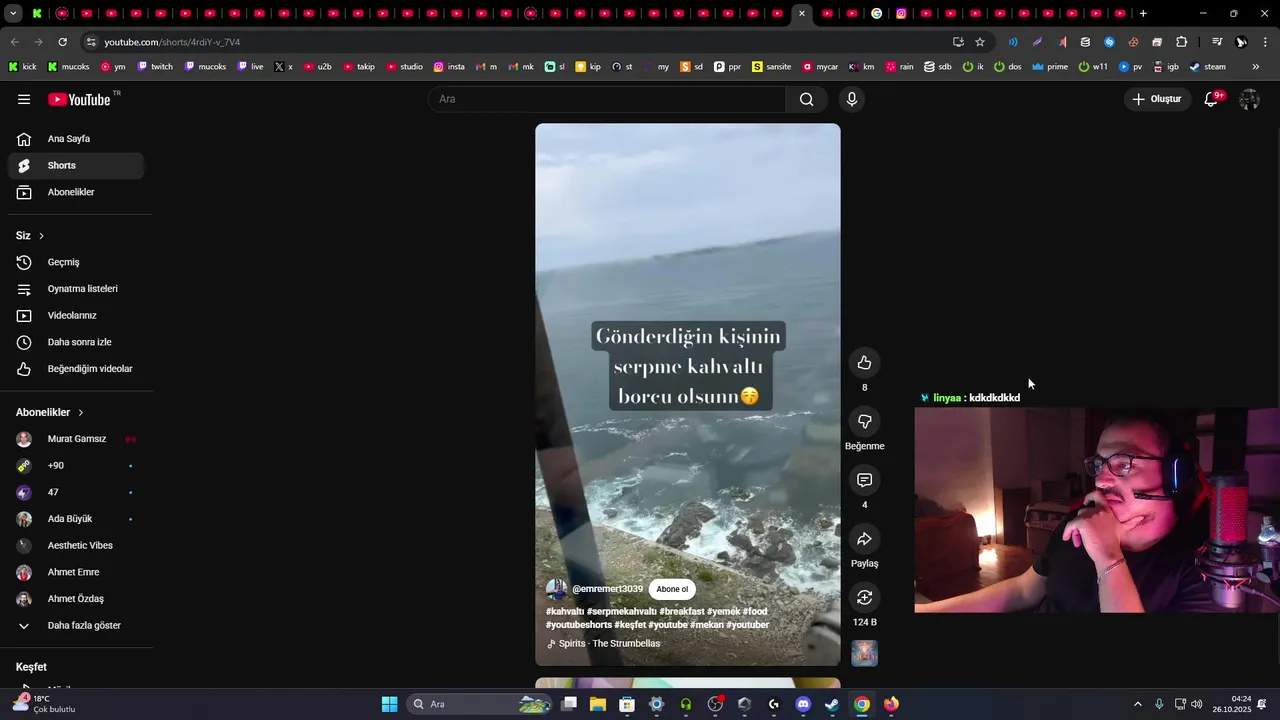
Task: Open the @emremert3039 channel link
Action: click(607, 589)
